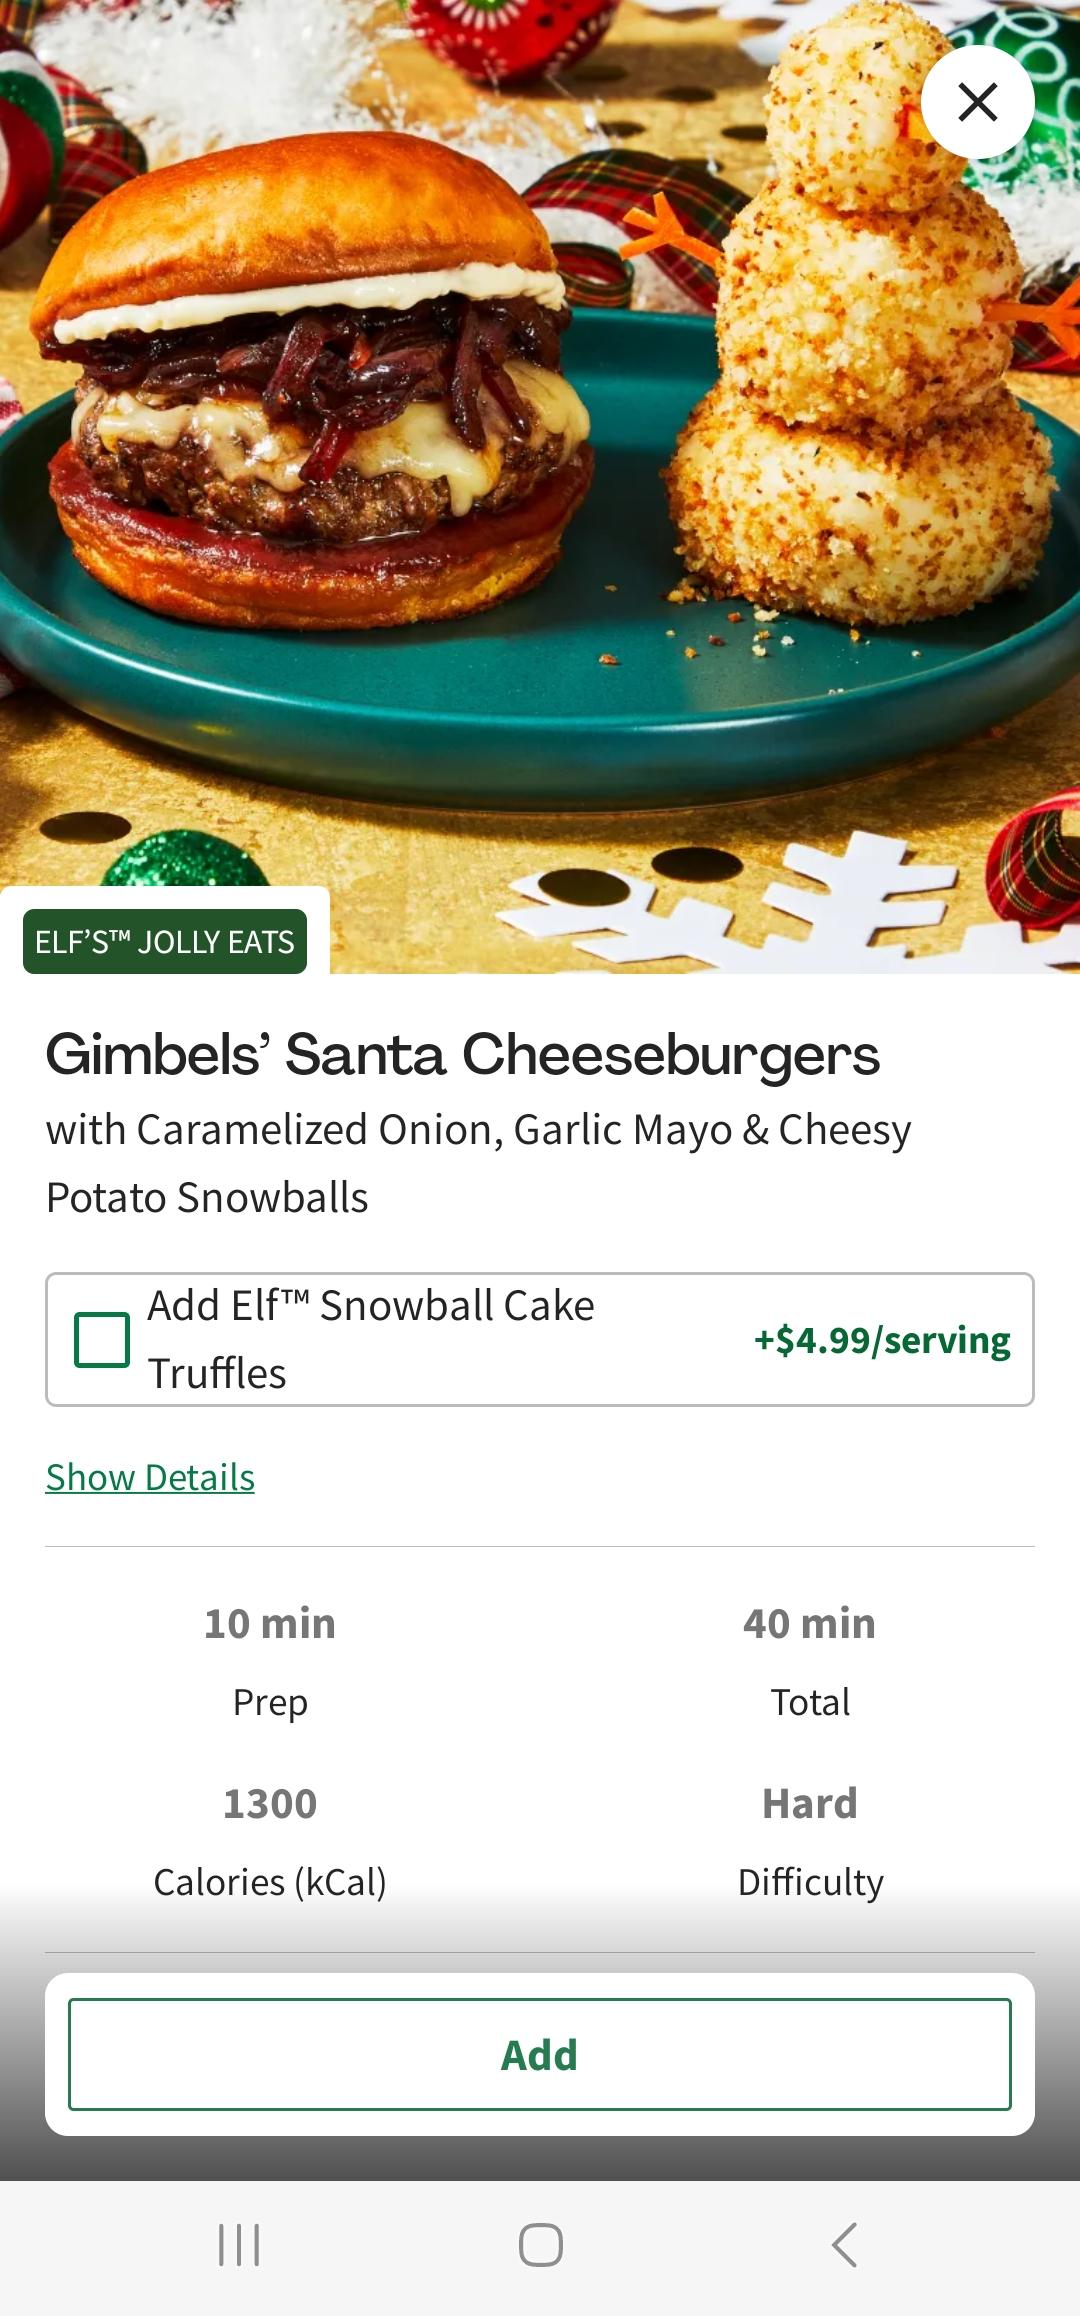
Task: Tap the 10 min Prep time
Action: pos(270,1624)
